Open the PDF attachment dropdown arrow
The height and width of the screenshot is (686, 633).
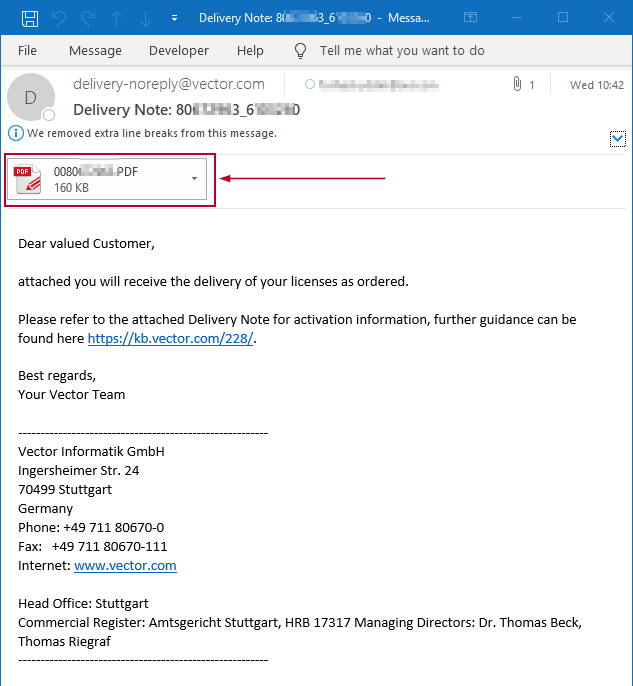pyautogui.click(x=194, y=179)
